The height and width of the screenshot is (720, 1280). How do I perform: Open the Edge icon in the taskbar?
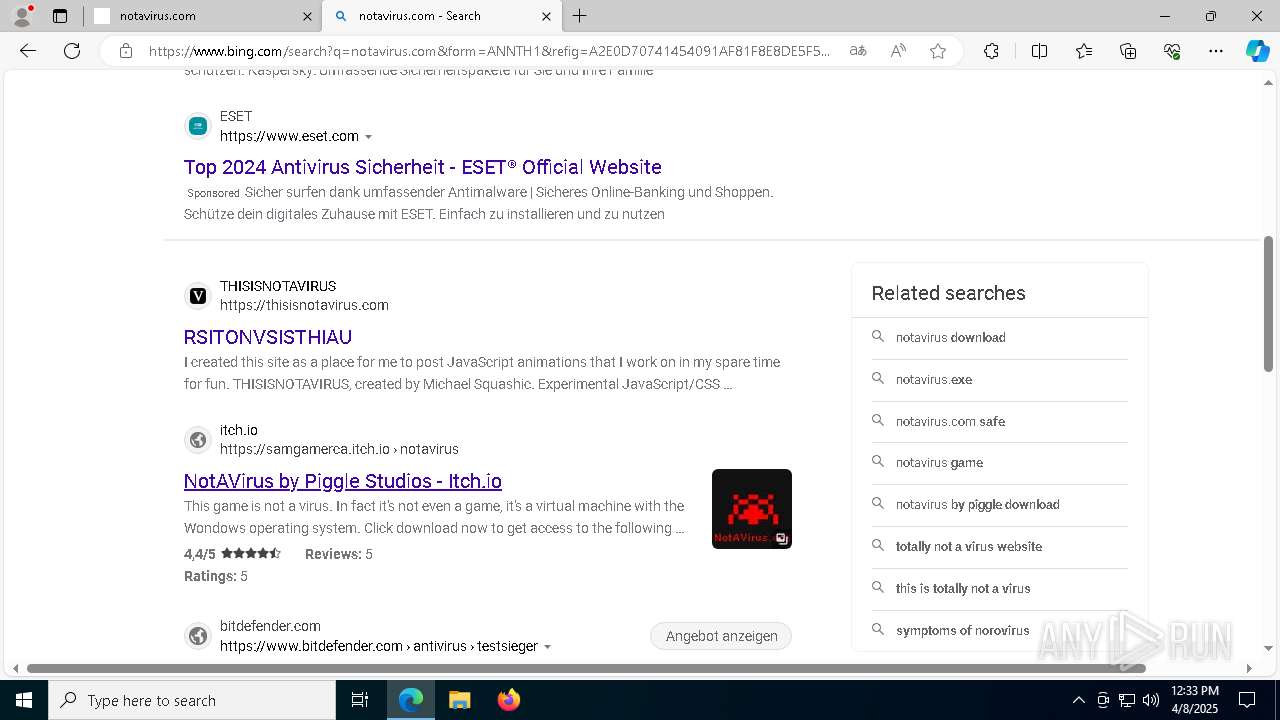coord(411,700)
